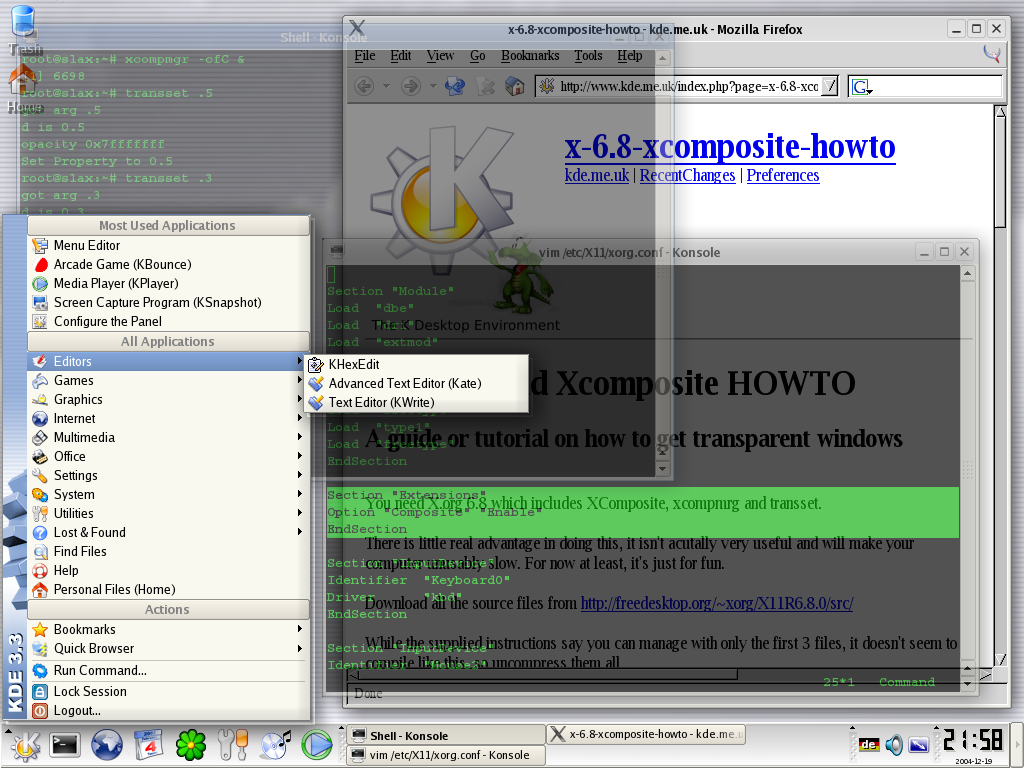Screen dimensions: 1024x768
Task: Expand the Settings submenu
Action: click(168, 475)
